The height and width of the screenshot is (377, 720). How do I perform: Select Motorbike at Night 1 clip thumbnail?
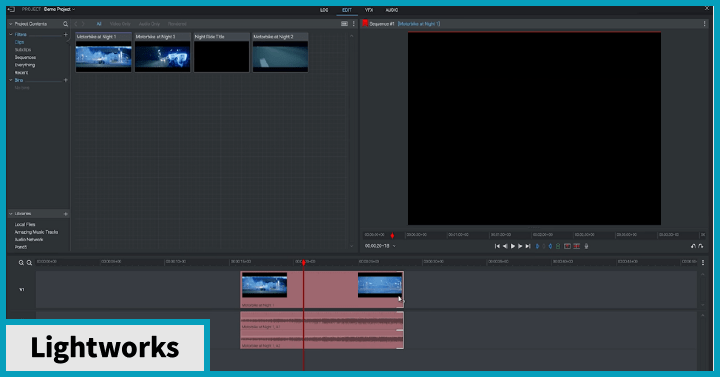coord(103,56)
